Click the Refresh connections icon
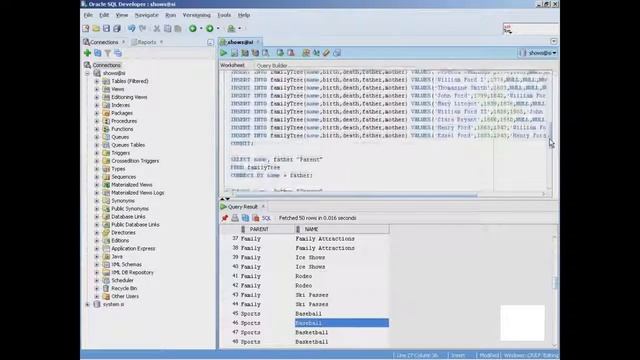The width and height of the screenshot is (640, 360). (x=98, y=53)
